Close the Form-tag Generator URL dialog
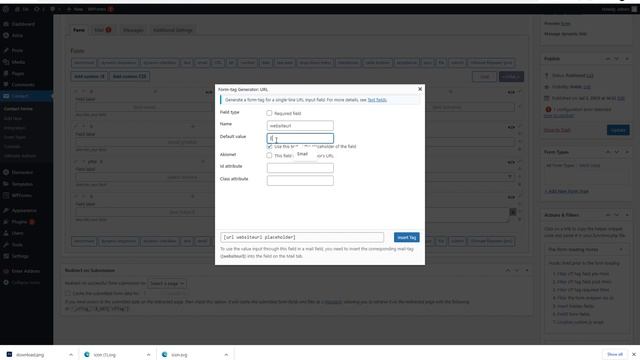This screenshot has width=640, height=360. tap(420, 89)
